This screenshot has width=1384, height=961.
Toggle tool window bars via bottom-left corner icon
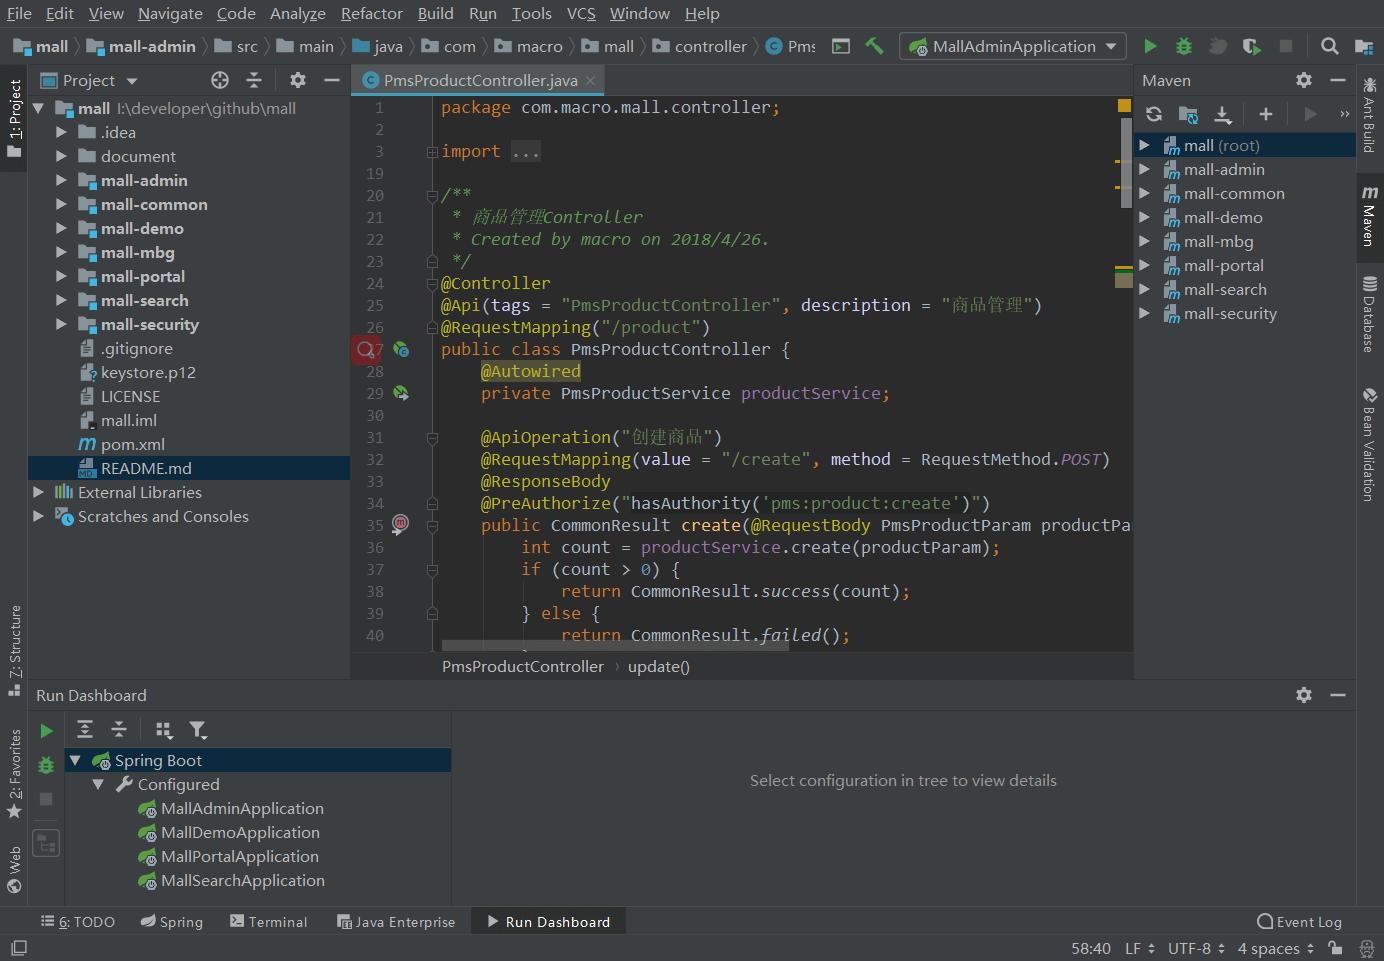[18, 948]
